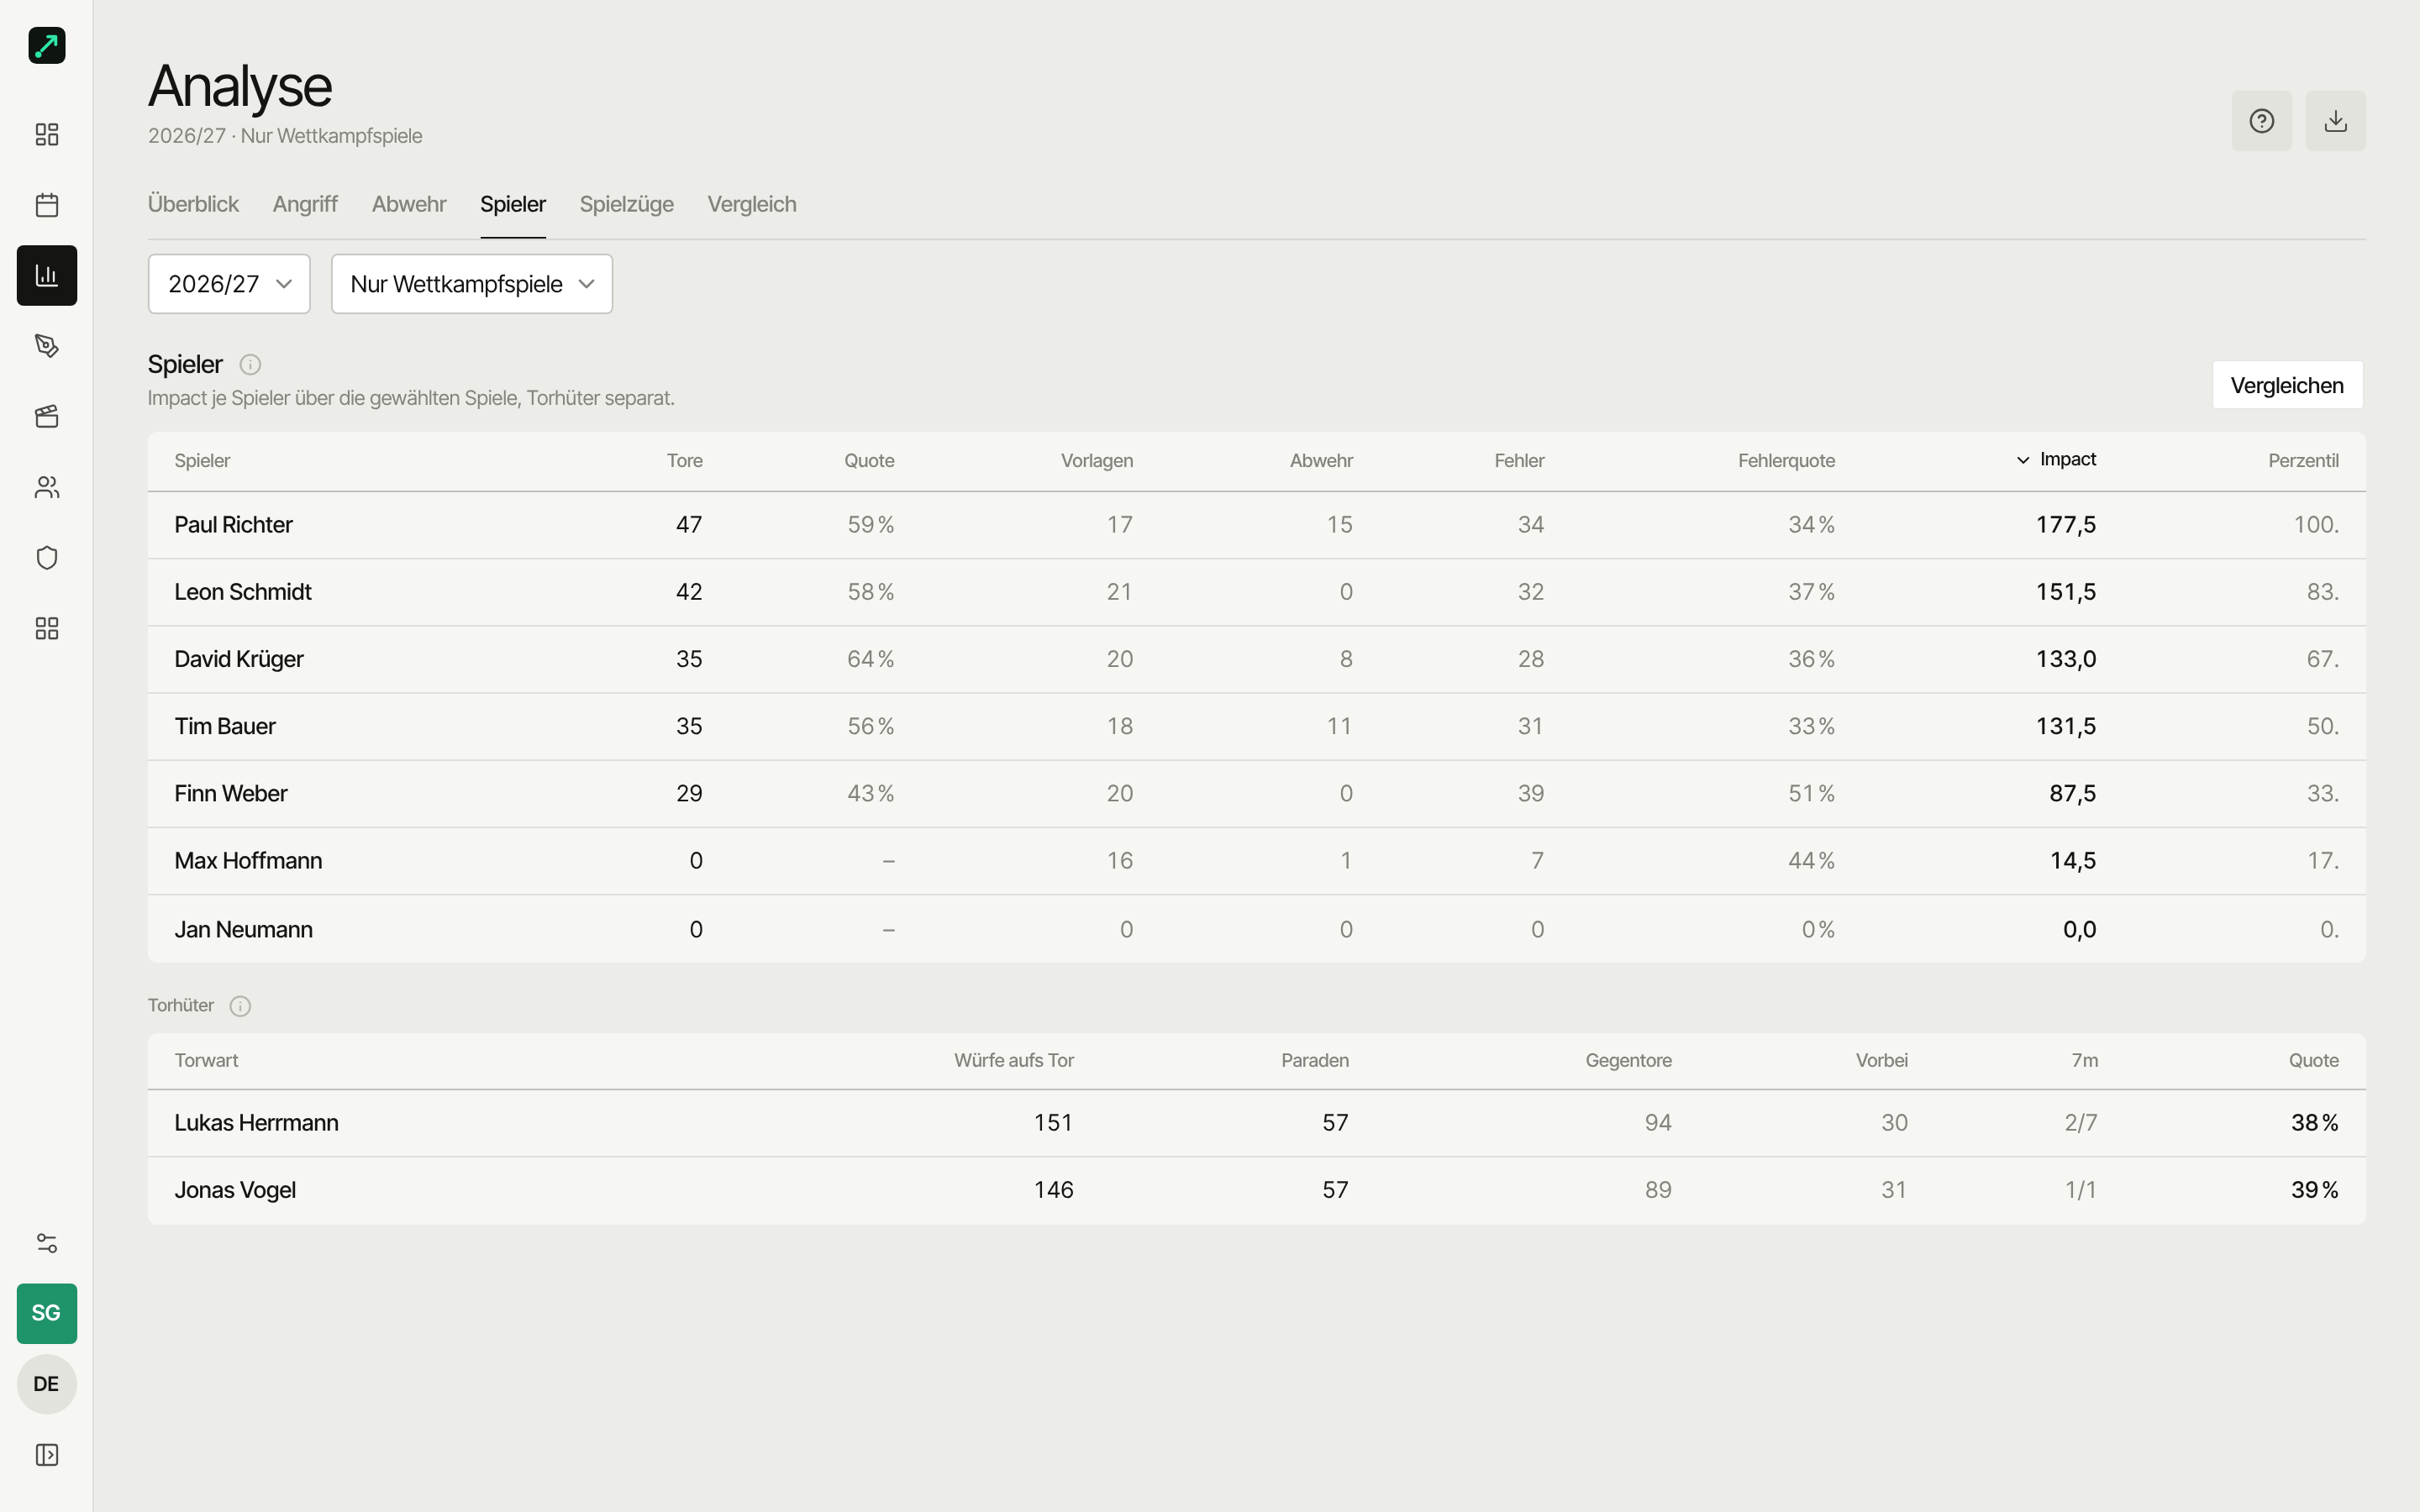Screen dimensions: 2420x1512
Task: Select goalkeeper Lukas Herrmann
Action: (x=1256, y=1123)
